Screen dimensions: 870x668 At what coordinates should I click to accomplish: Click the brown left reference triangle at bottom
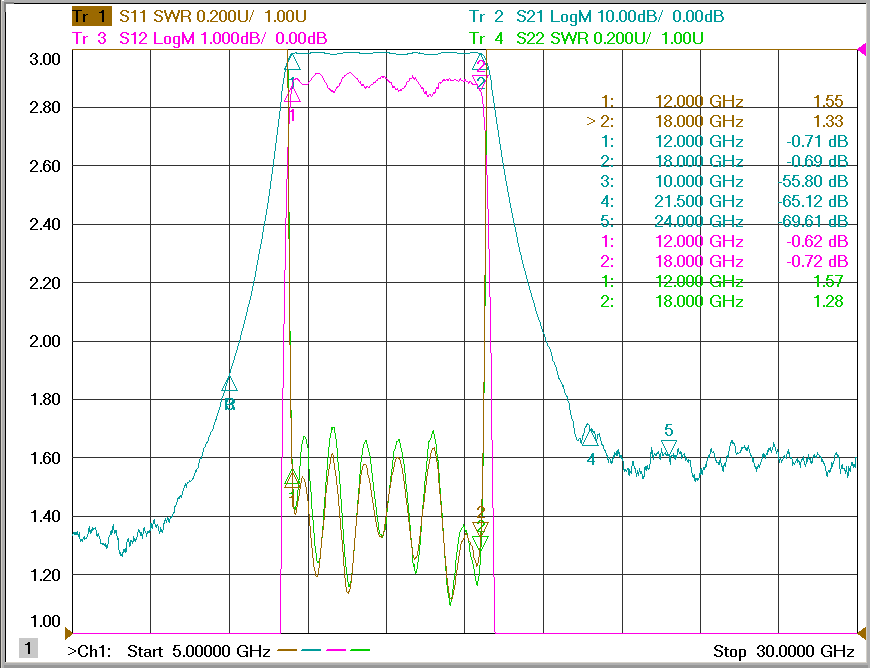(x=69, y=632)
